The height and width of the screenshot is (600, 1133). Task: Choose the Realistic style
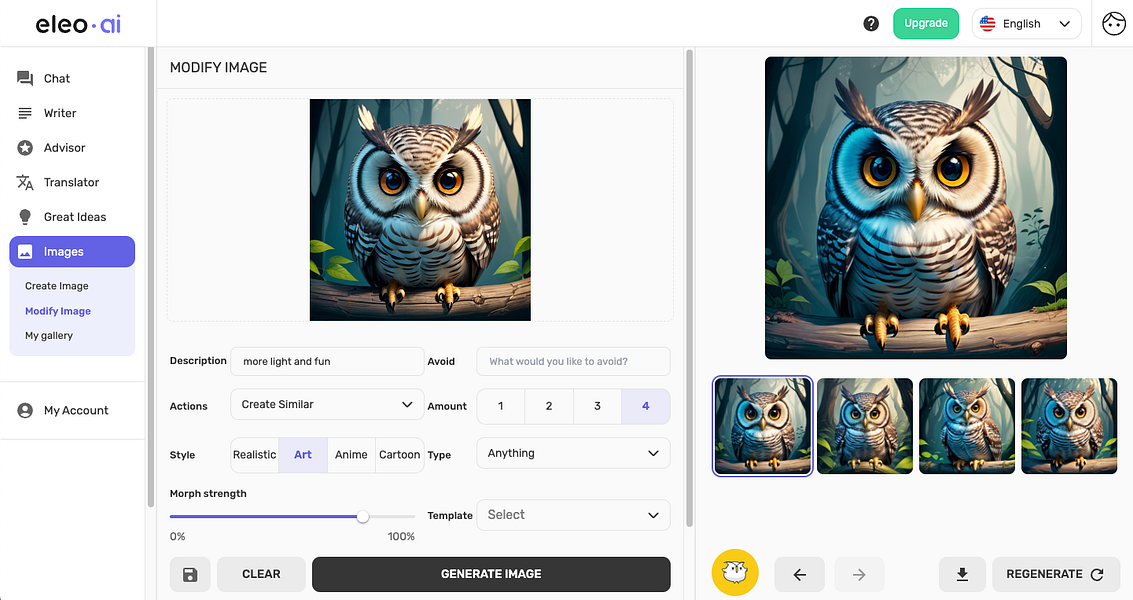pyautogui.click(x=254, y=455)
